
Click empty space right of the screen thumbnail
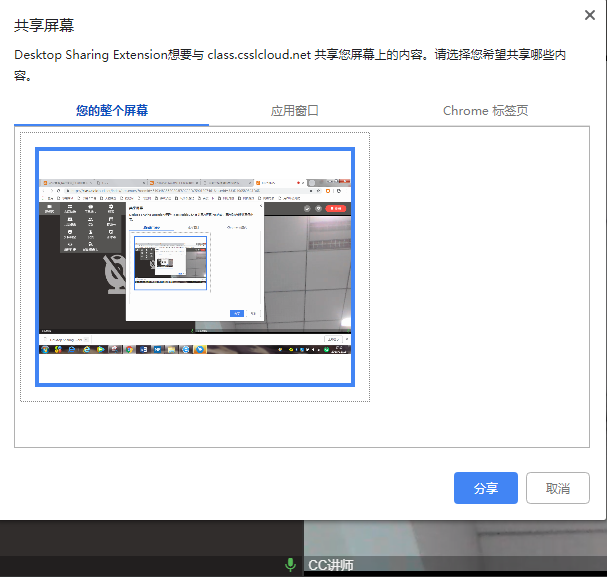[480, 280]
